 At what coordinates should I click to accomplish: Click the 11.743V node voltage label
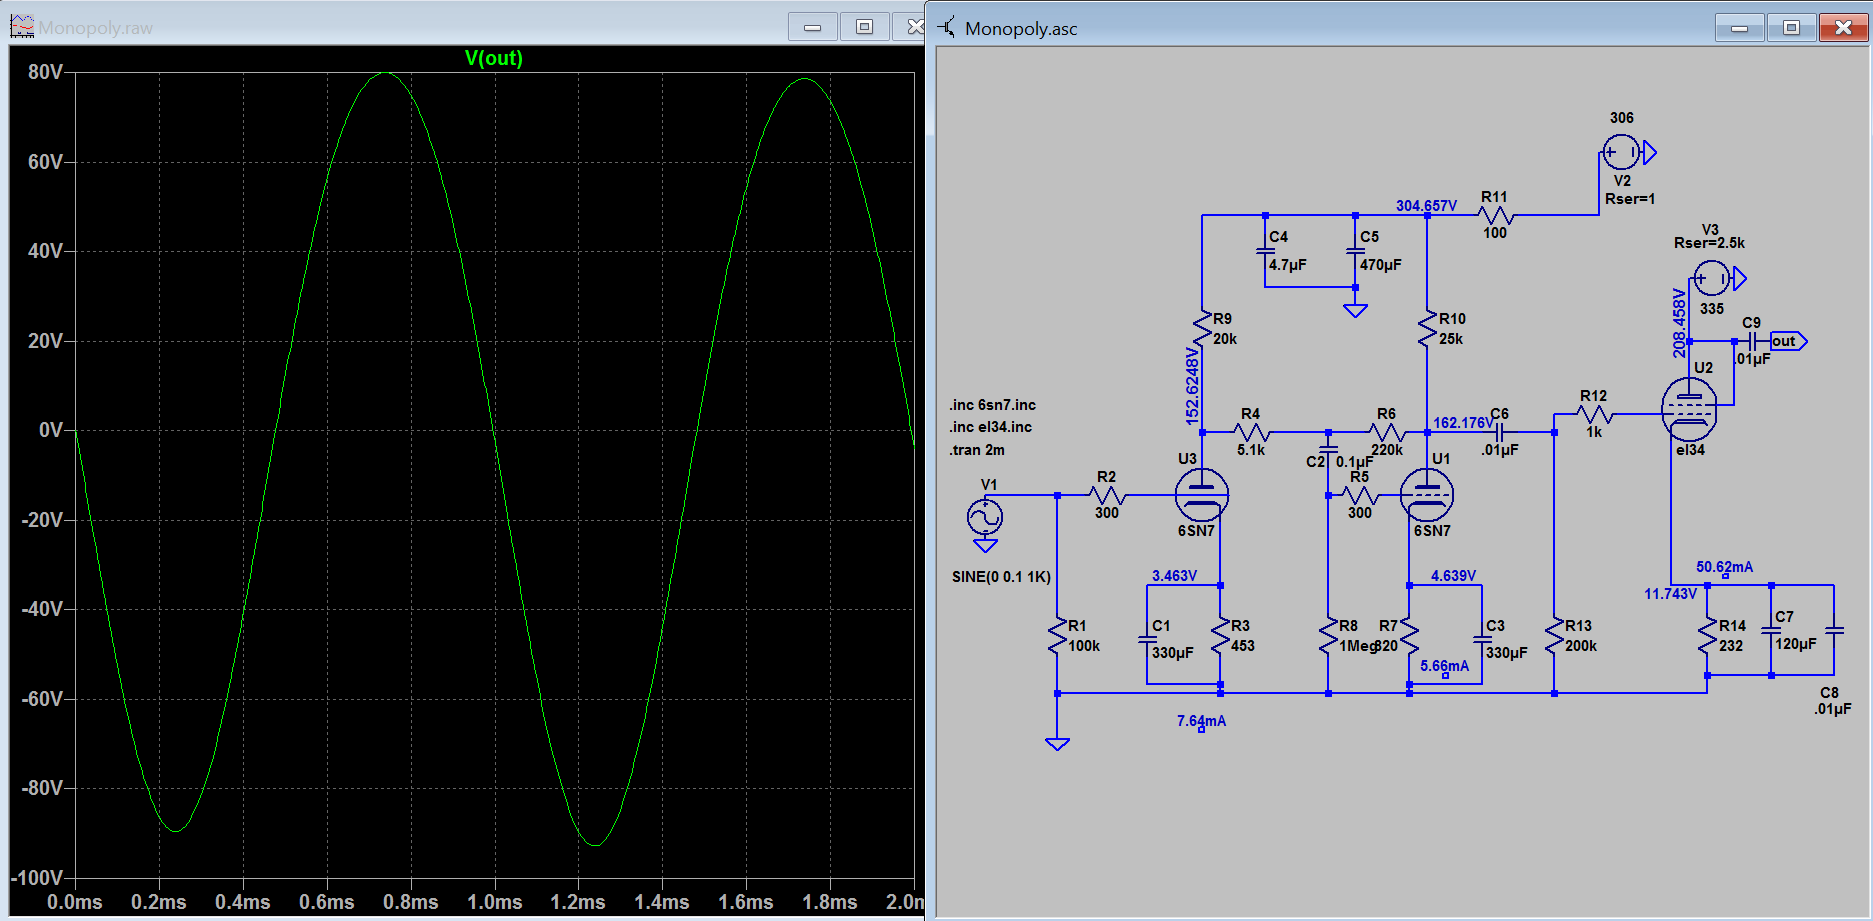1670,594
